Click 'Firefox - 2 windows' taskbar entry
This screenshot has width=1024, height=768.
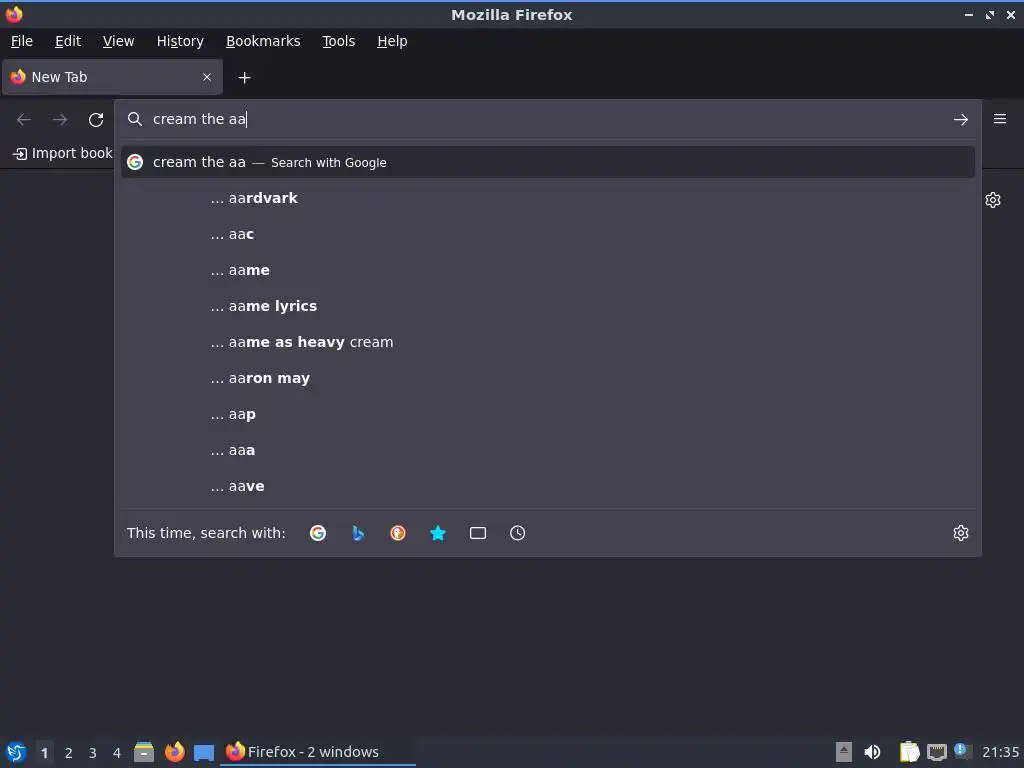[319, 752]
